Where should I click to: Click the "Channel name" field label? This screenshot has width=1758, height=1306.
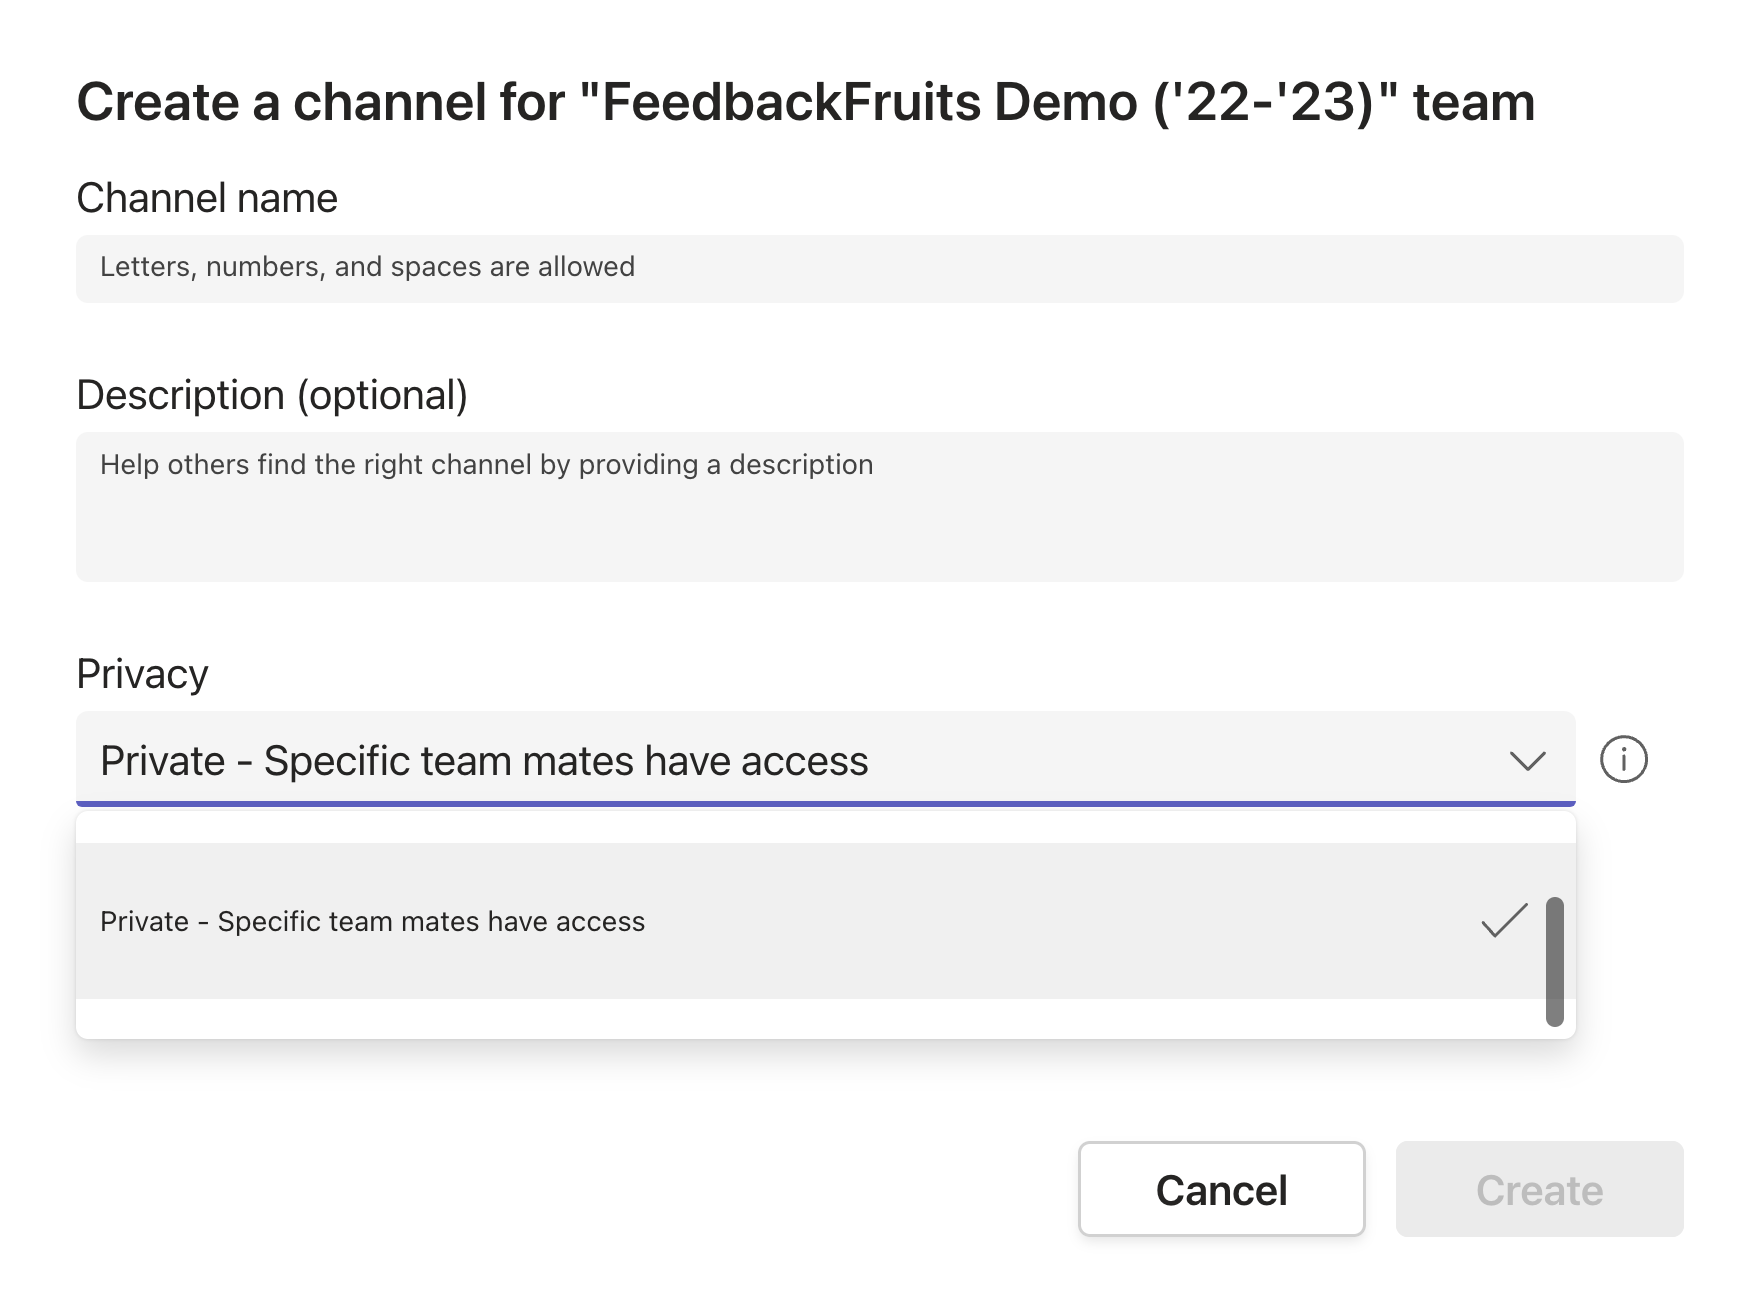[x=207, y=198]
